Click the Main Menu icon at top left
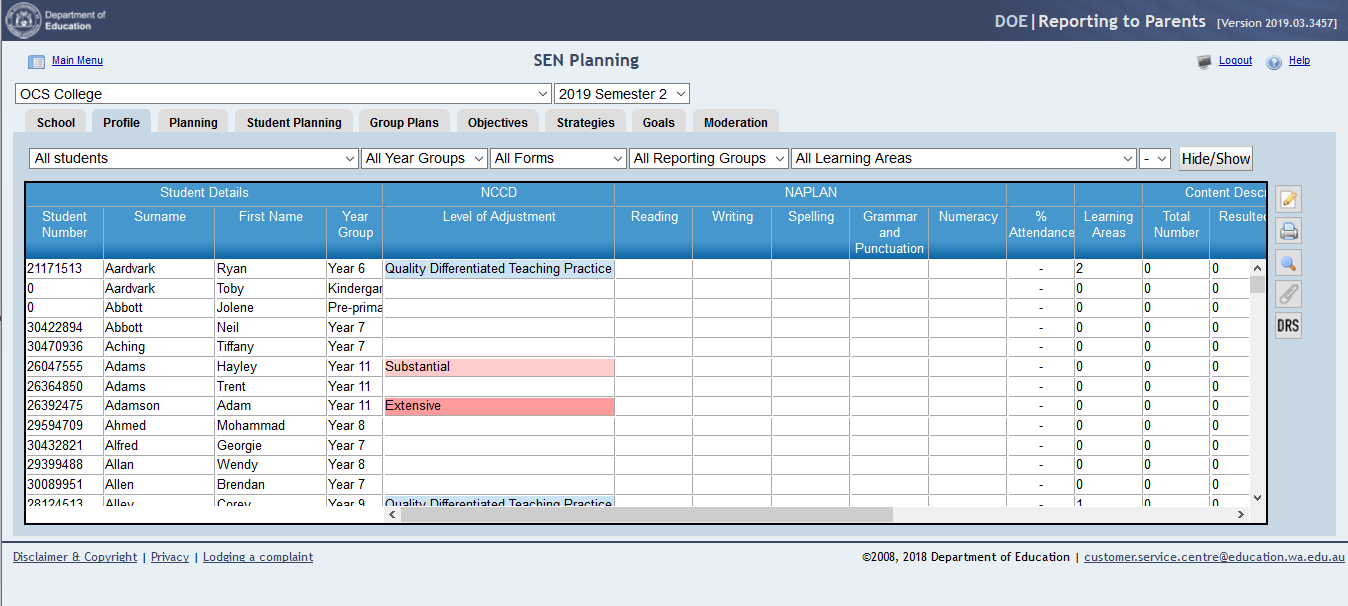 point(36,62)
